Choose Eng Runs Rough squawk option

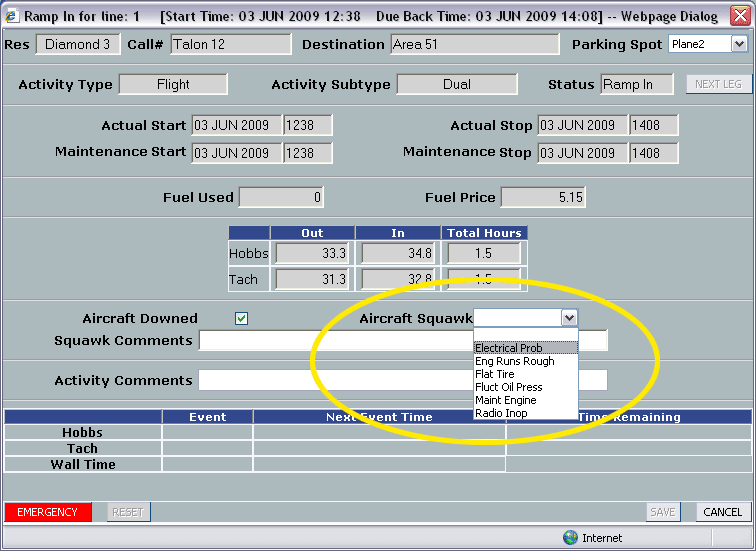click(526, 361)
